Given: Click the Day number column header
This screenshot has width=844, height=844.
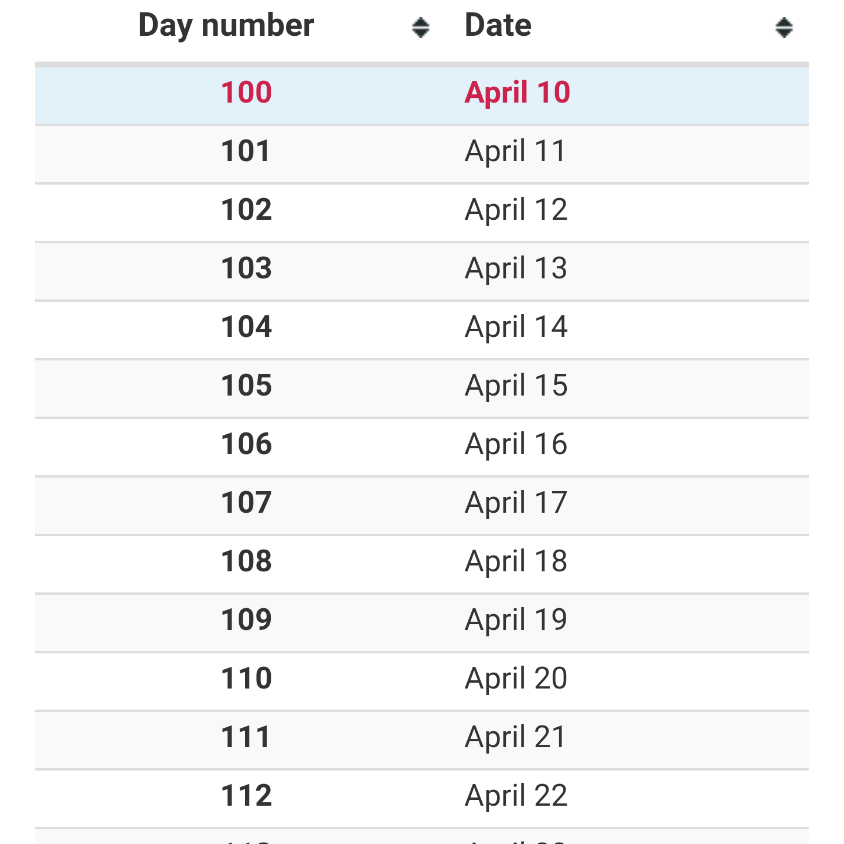Looking at the screenshot, I should point(226,25).
